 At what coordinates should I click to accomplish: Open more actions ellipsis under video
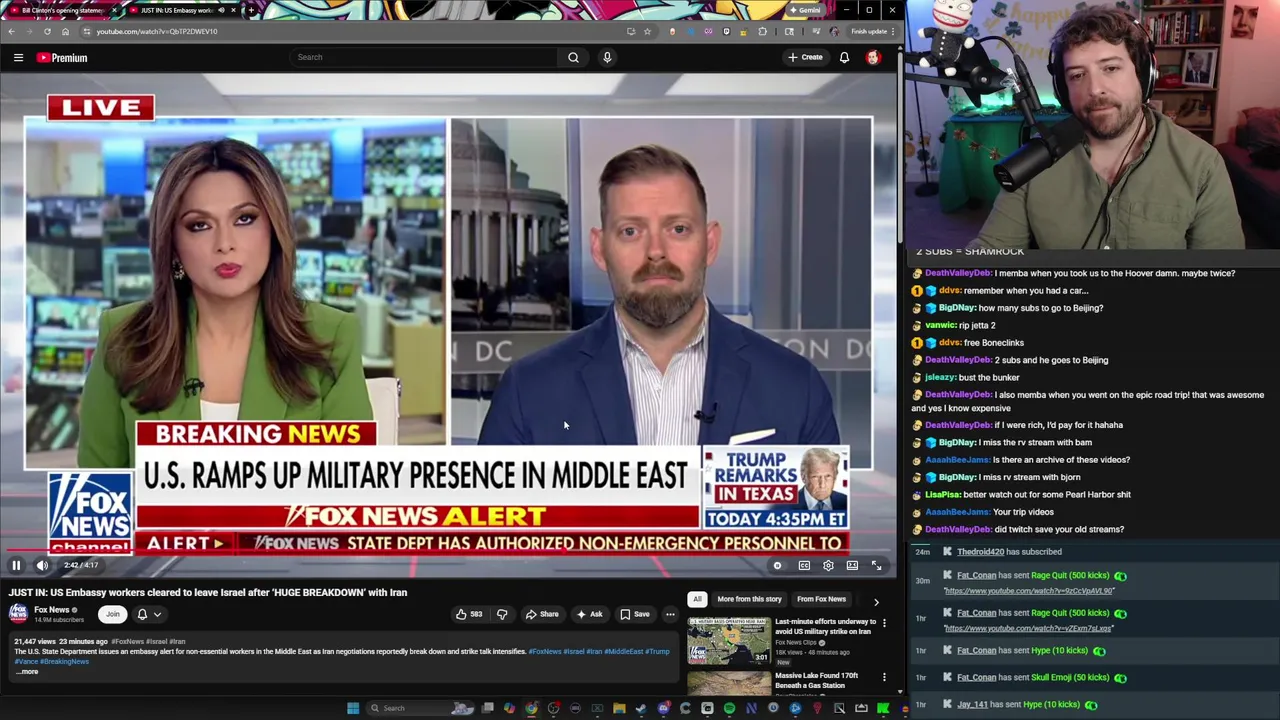670,614
